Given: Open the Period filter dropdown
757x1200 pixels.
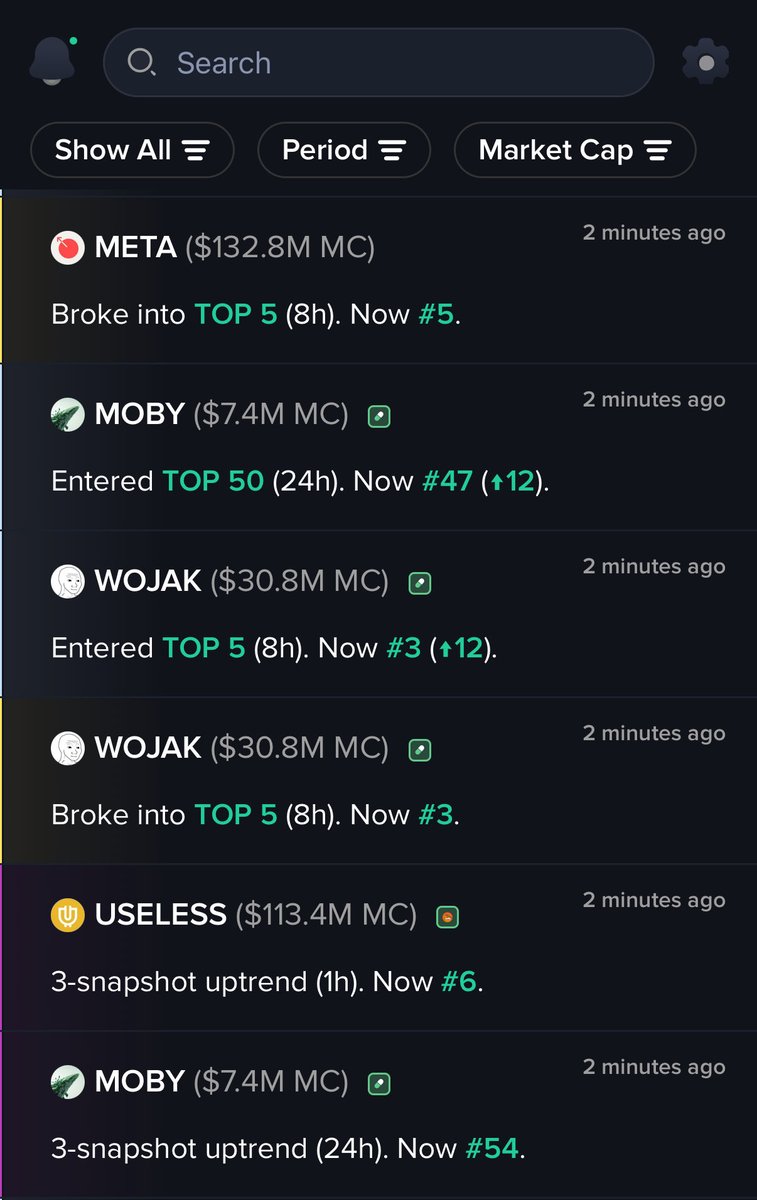Looking at the screenshot, I should [x=344, y=150].
